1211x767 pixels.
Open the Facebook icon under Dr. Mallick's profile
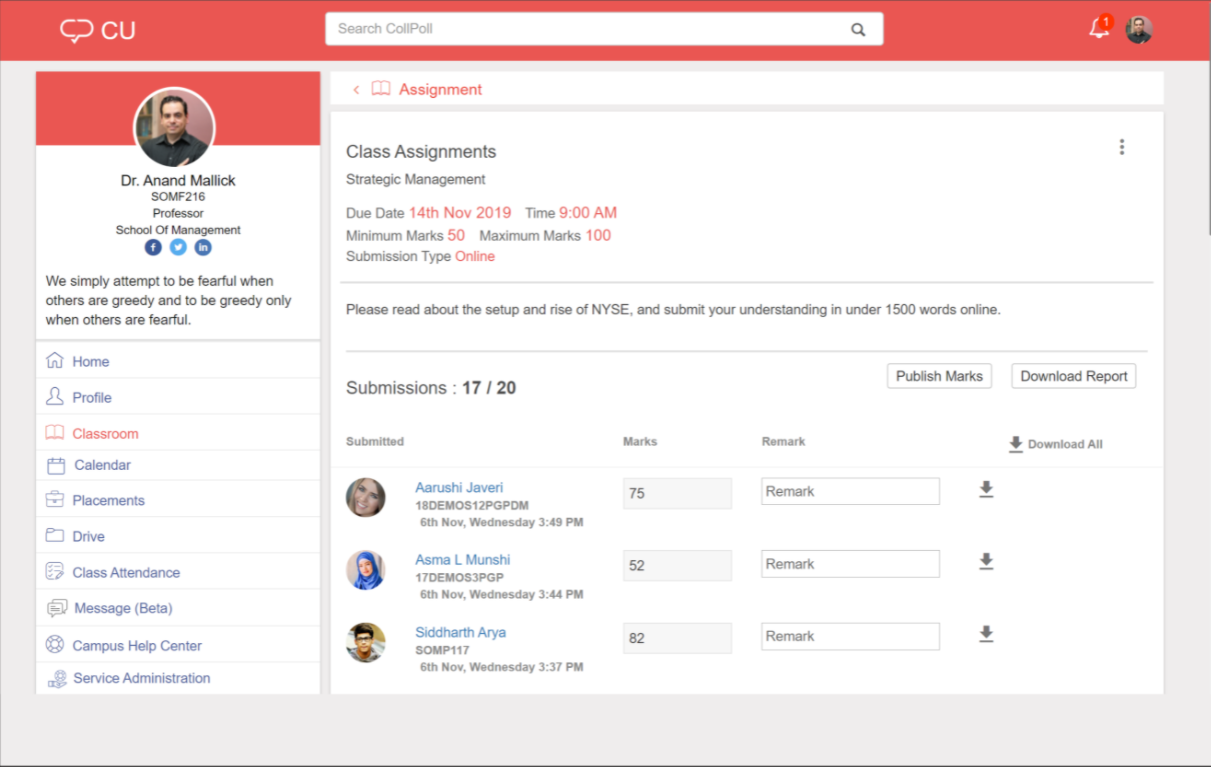pos(152,247)
